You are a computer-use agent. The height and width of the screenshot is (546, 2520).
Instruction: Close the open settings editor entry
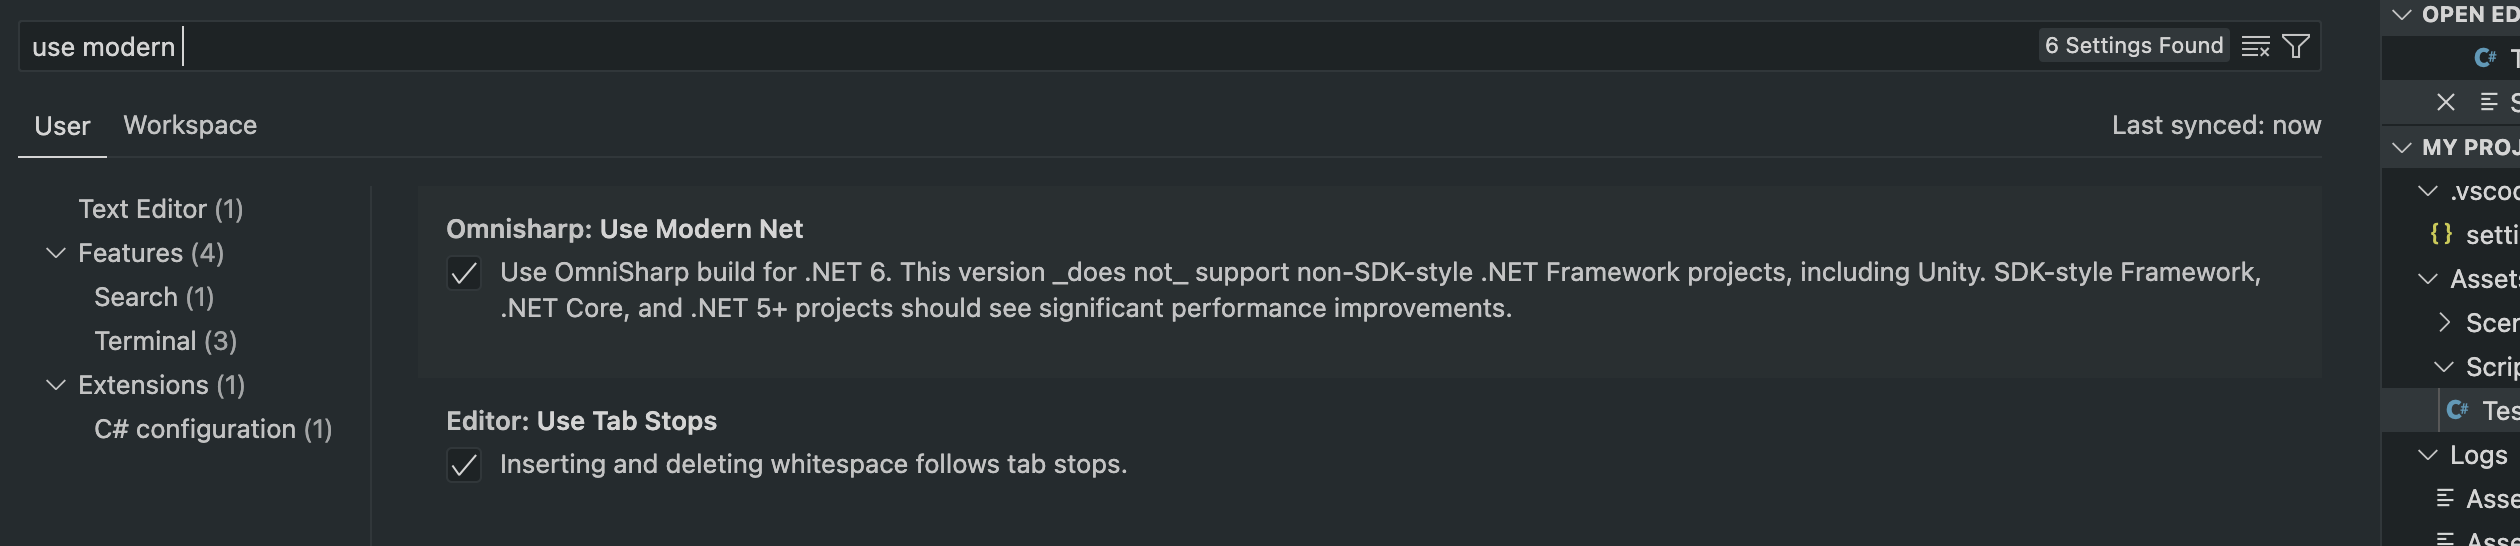(x=2445, y=102)
